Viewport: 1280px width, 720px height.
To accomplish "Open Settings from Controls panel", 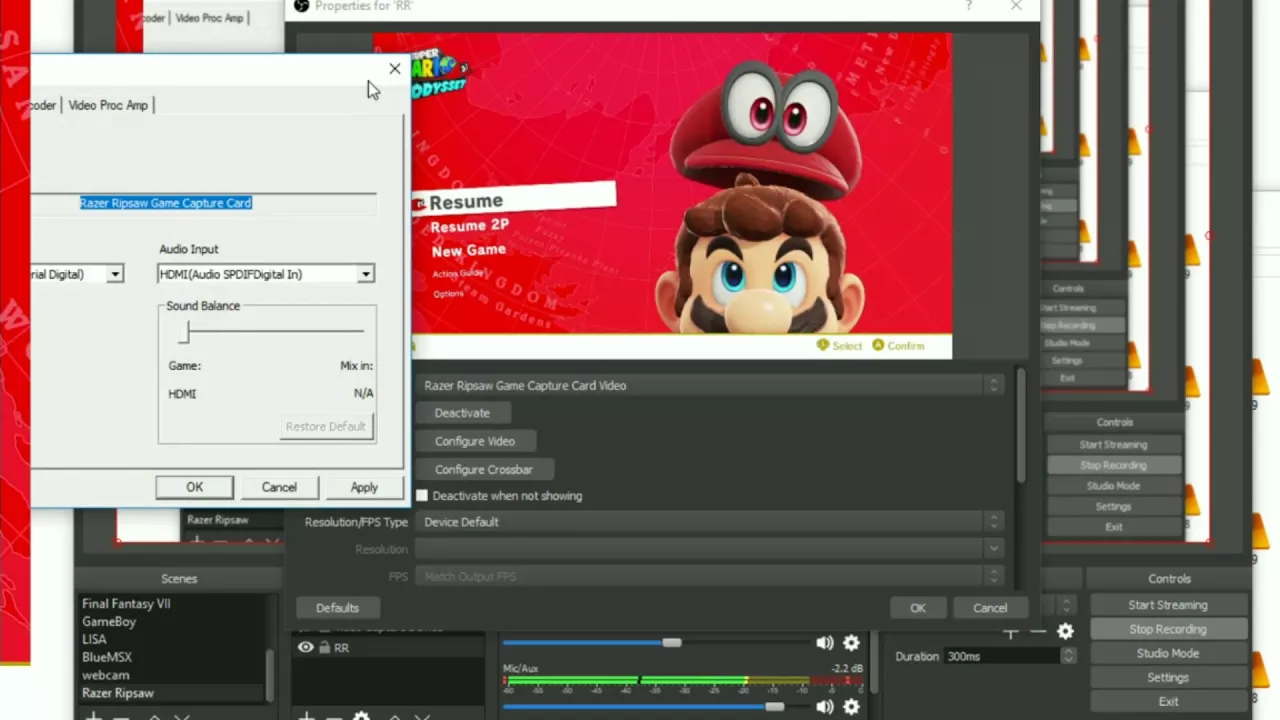I will pyautogui.click(x=1168, y=677).
